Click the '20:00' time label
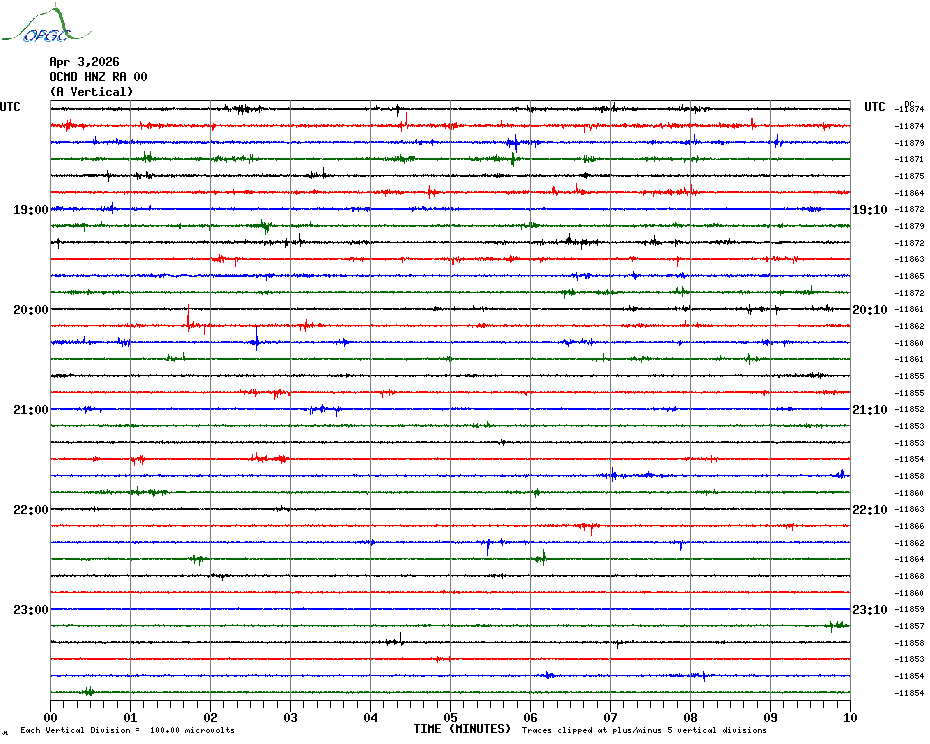This screenshot has height=744, width=930. (31, 310)
